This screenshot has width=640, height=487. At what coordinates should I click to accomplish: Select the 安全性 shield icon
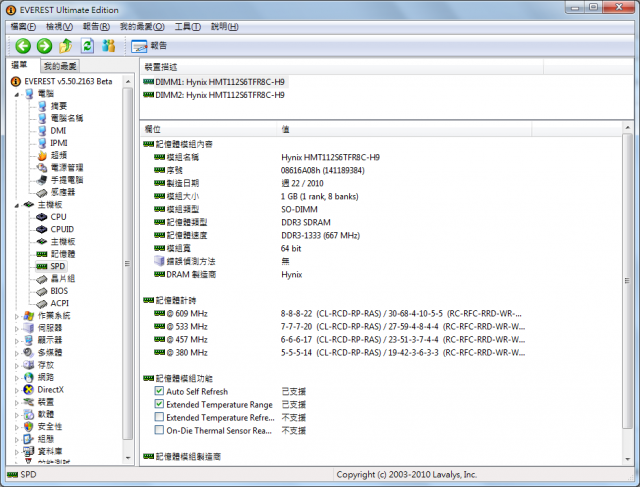click(x=29, y=427)
